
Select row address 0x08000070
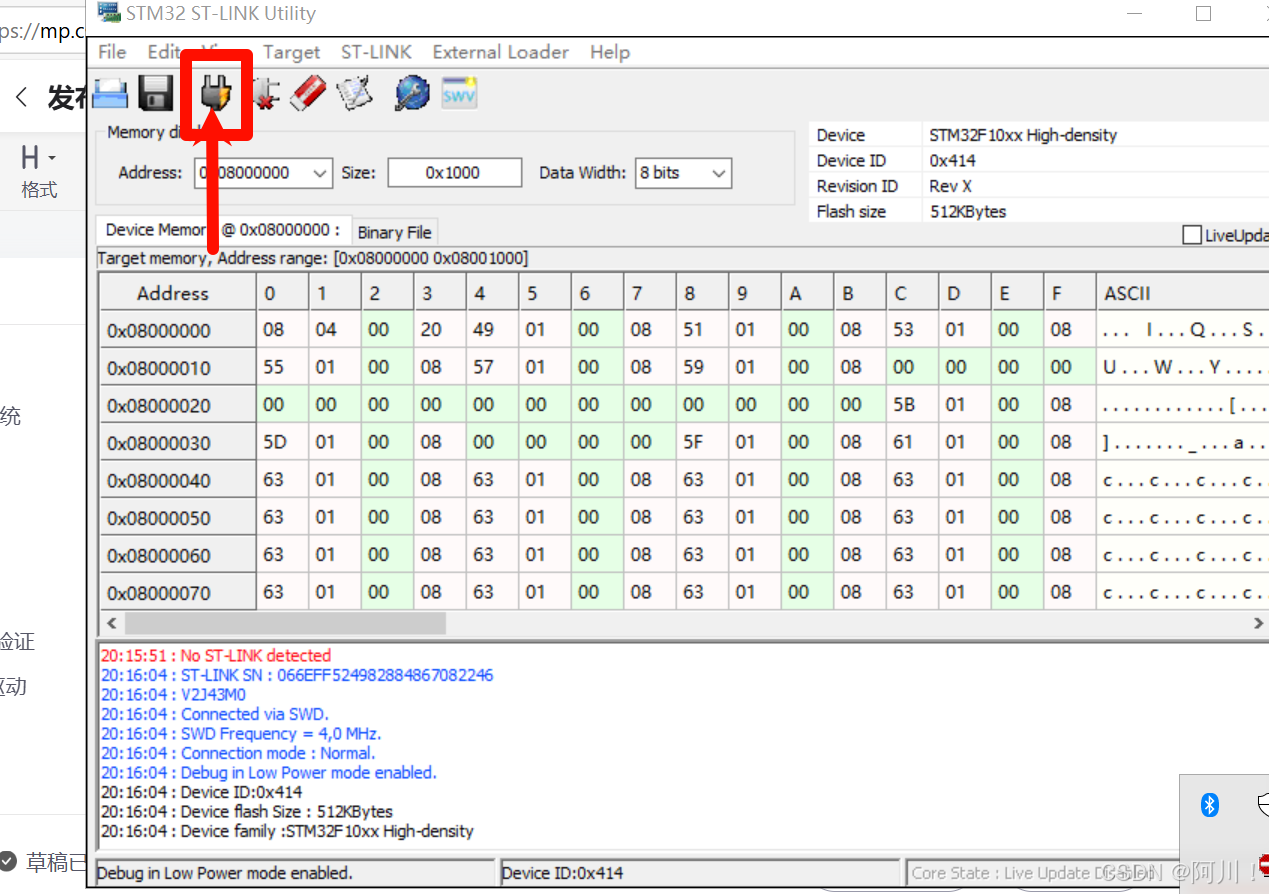click(177, 593)
